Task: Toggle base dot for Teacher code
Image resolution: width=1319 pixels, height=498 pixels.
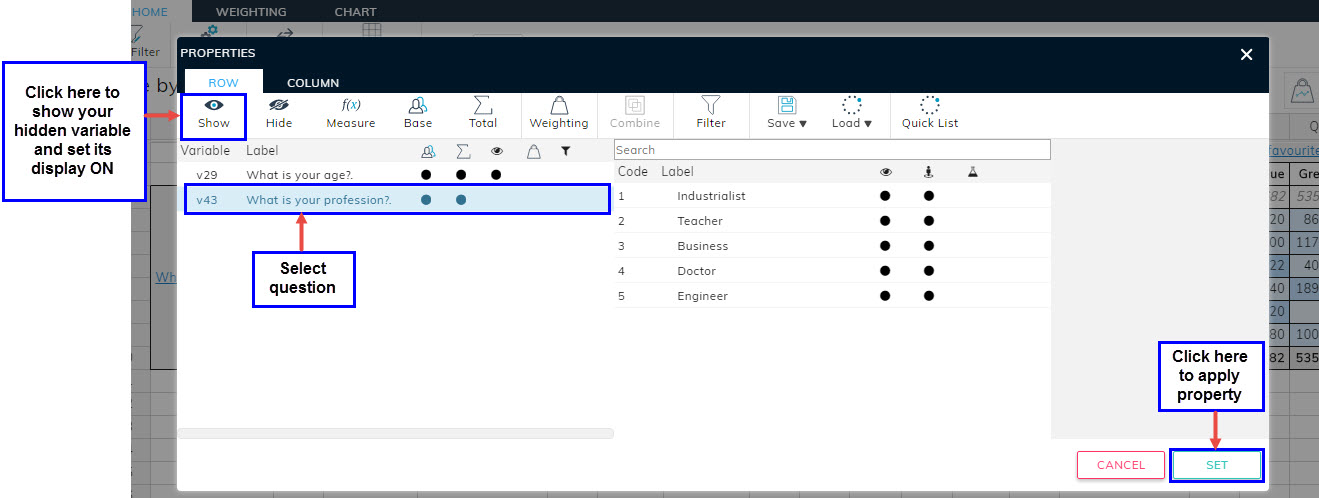Action: (929, 221)
